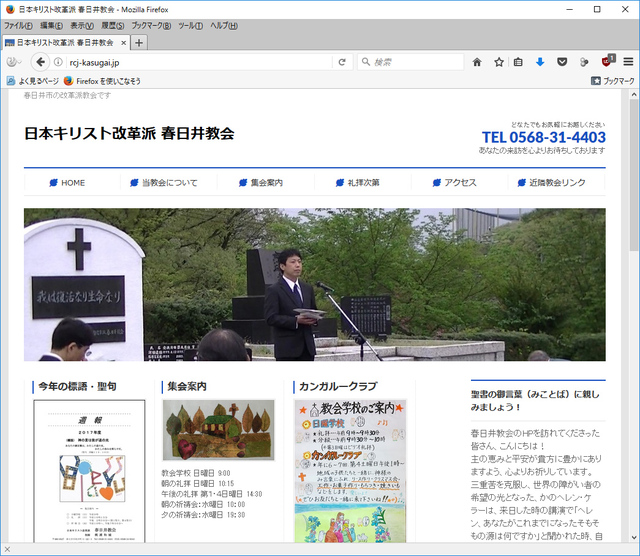Open the downloads arrow icon
This screenshot has width=640, height=556.
pos(540,62)
